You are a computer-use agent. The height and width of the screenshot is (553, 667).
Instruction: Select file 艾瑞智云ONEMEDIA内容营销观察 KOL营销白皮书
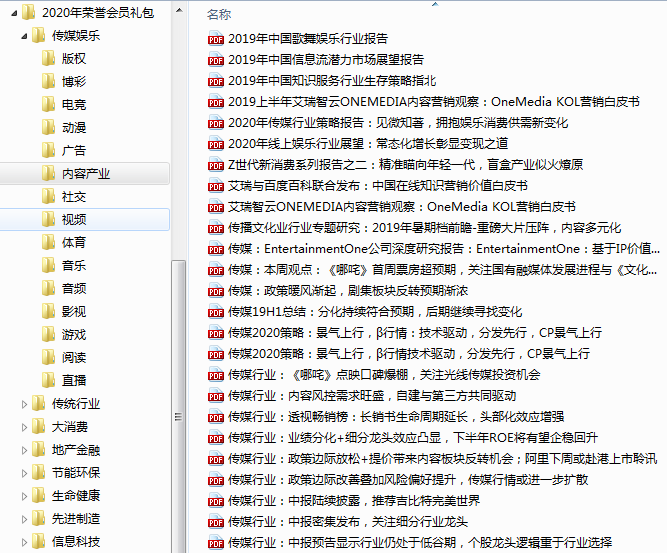coord(402,207)
